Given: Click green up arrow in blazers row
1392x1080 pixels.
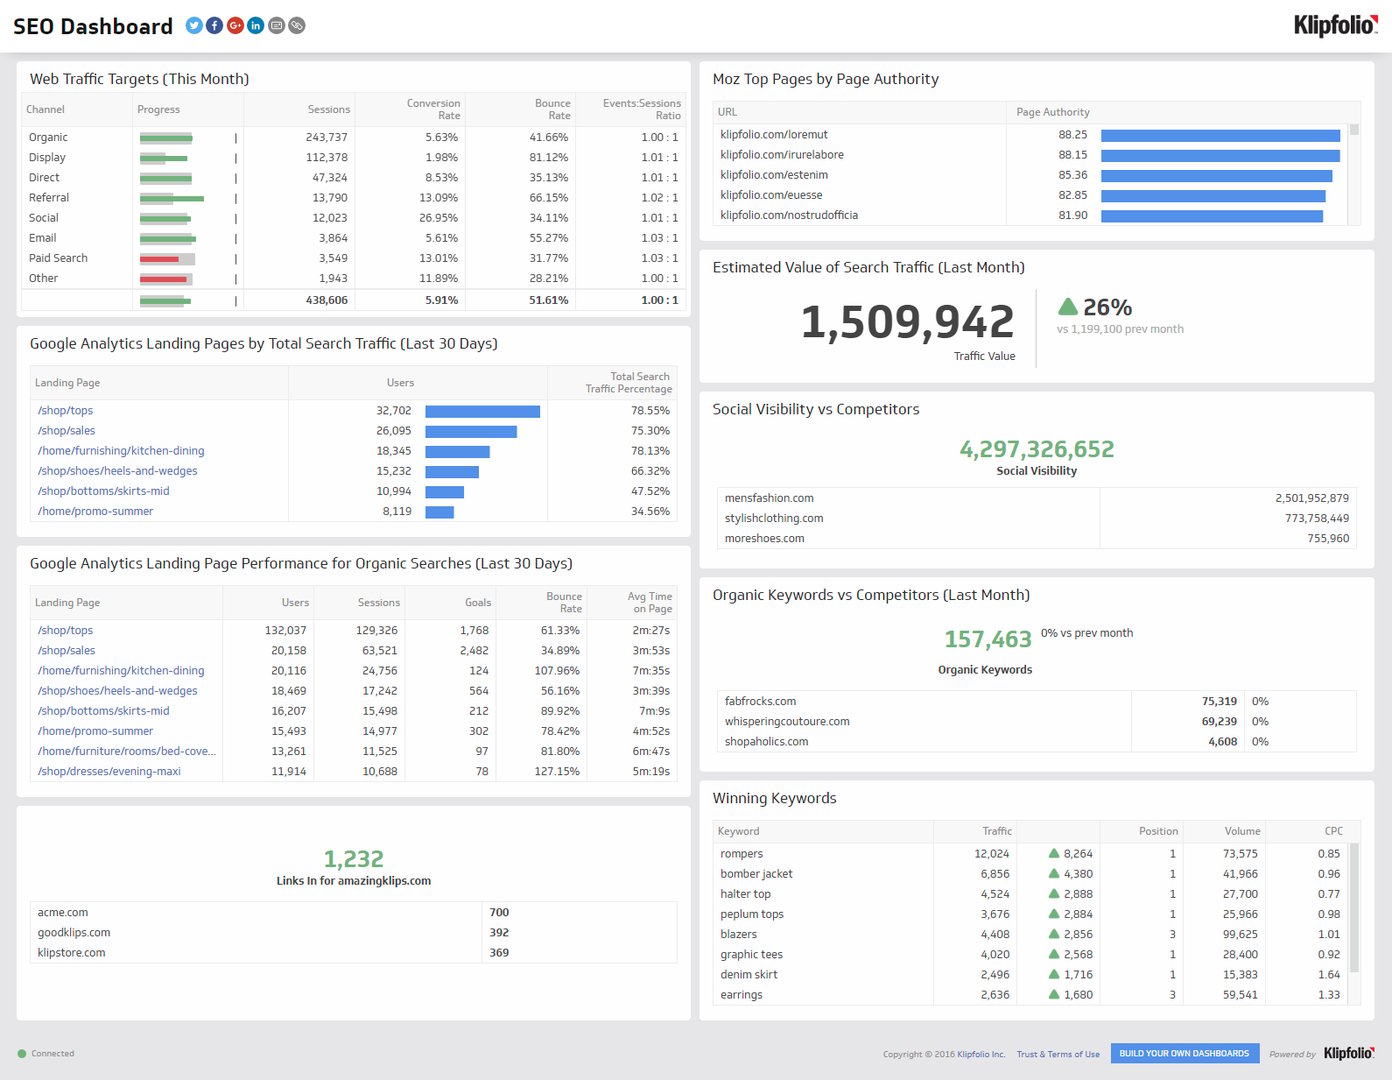Looking at the screenshot, I should [1054, 933].
